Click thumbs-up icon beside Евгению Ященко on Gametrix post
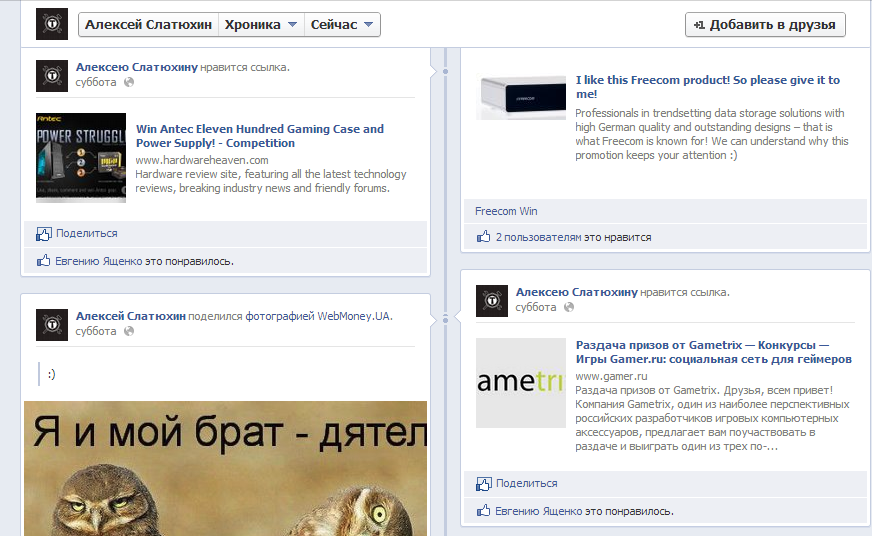Viewport: 872px width, 536px height. (483, 510)
